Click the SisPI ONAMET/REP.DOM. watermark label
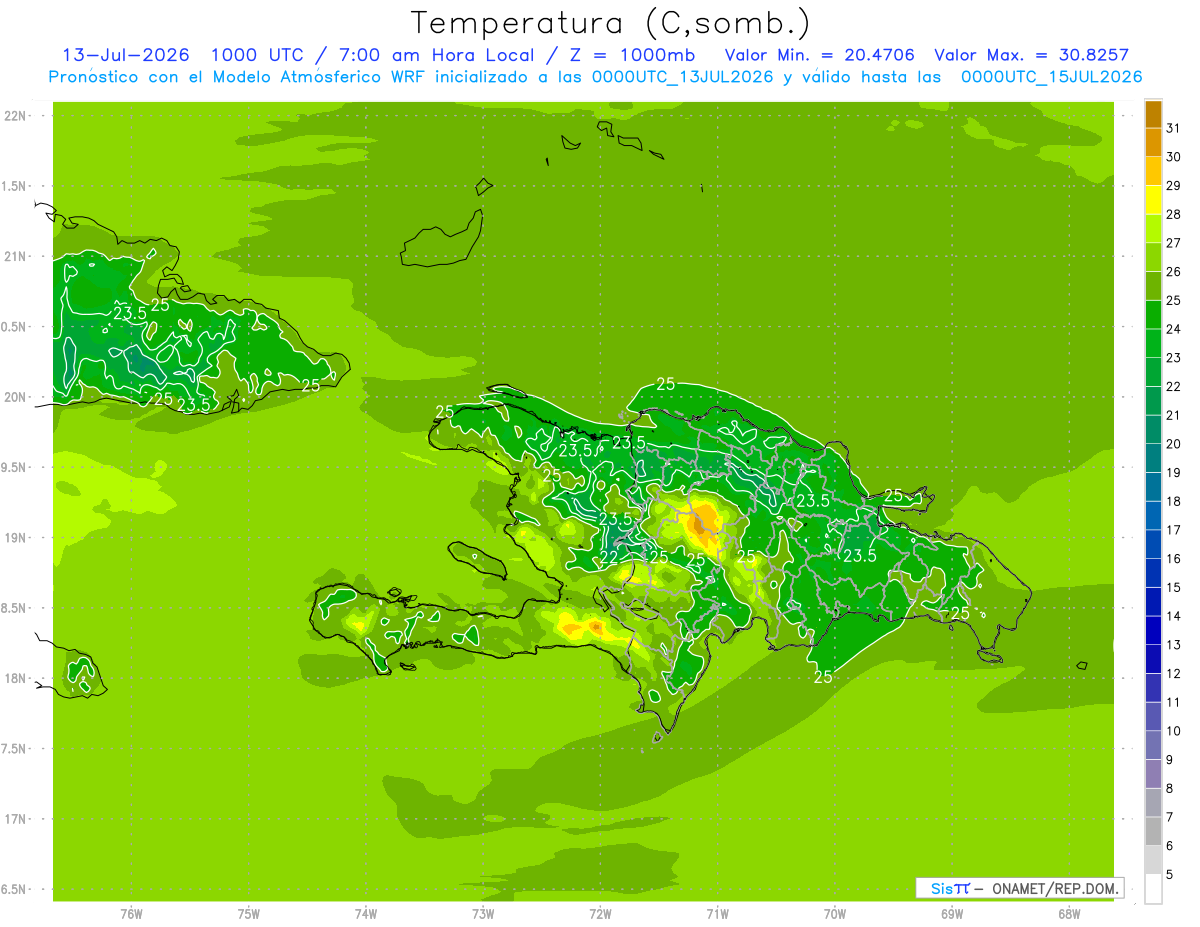This screenshot has height=927, width=1200. tap(1019, 888)
